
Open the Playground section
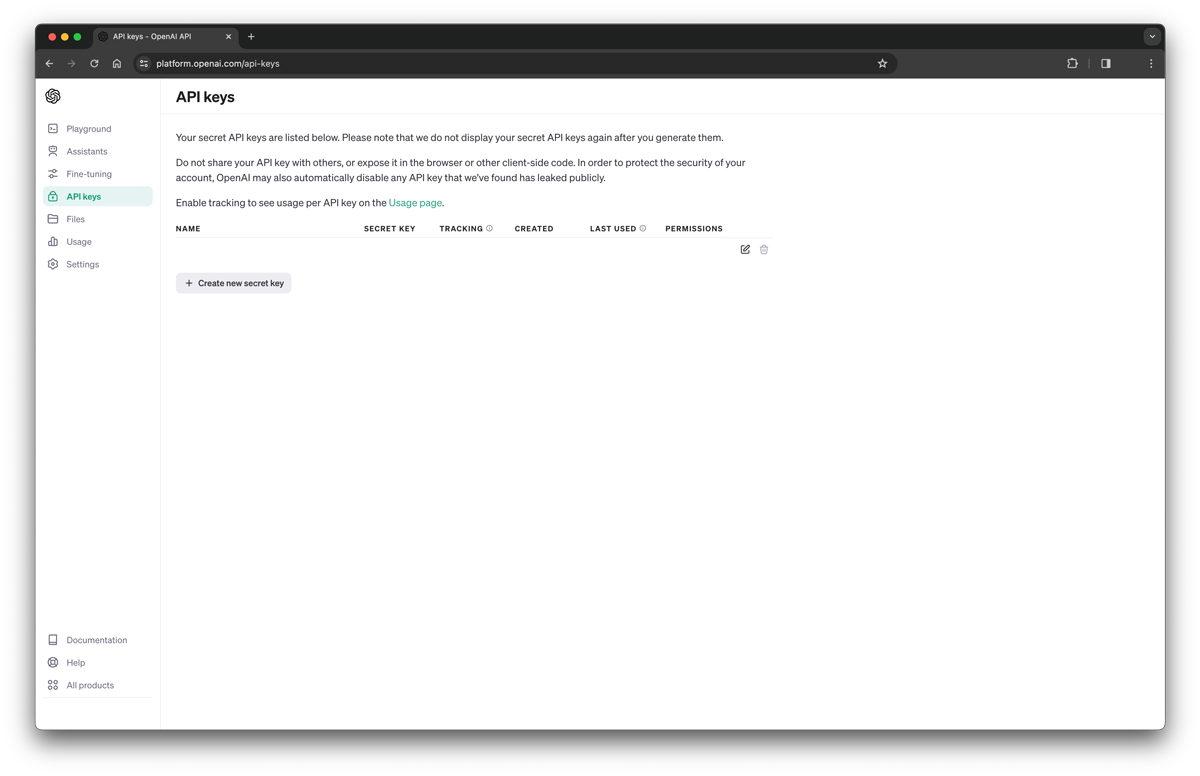(x=97, y=129)
